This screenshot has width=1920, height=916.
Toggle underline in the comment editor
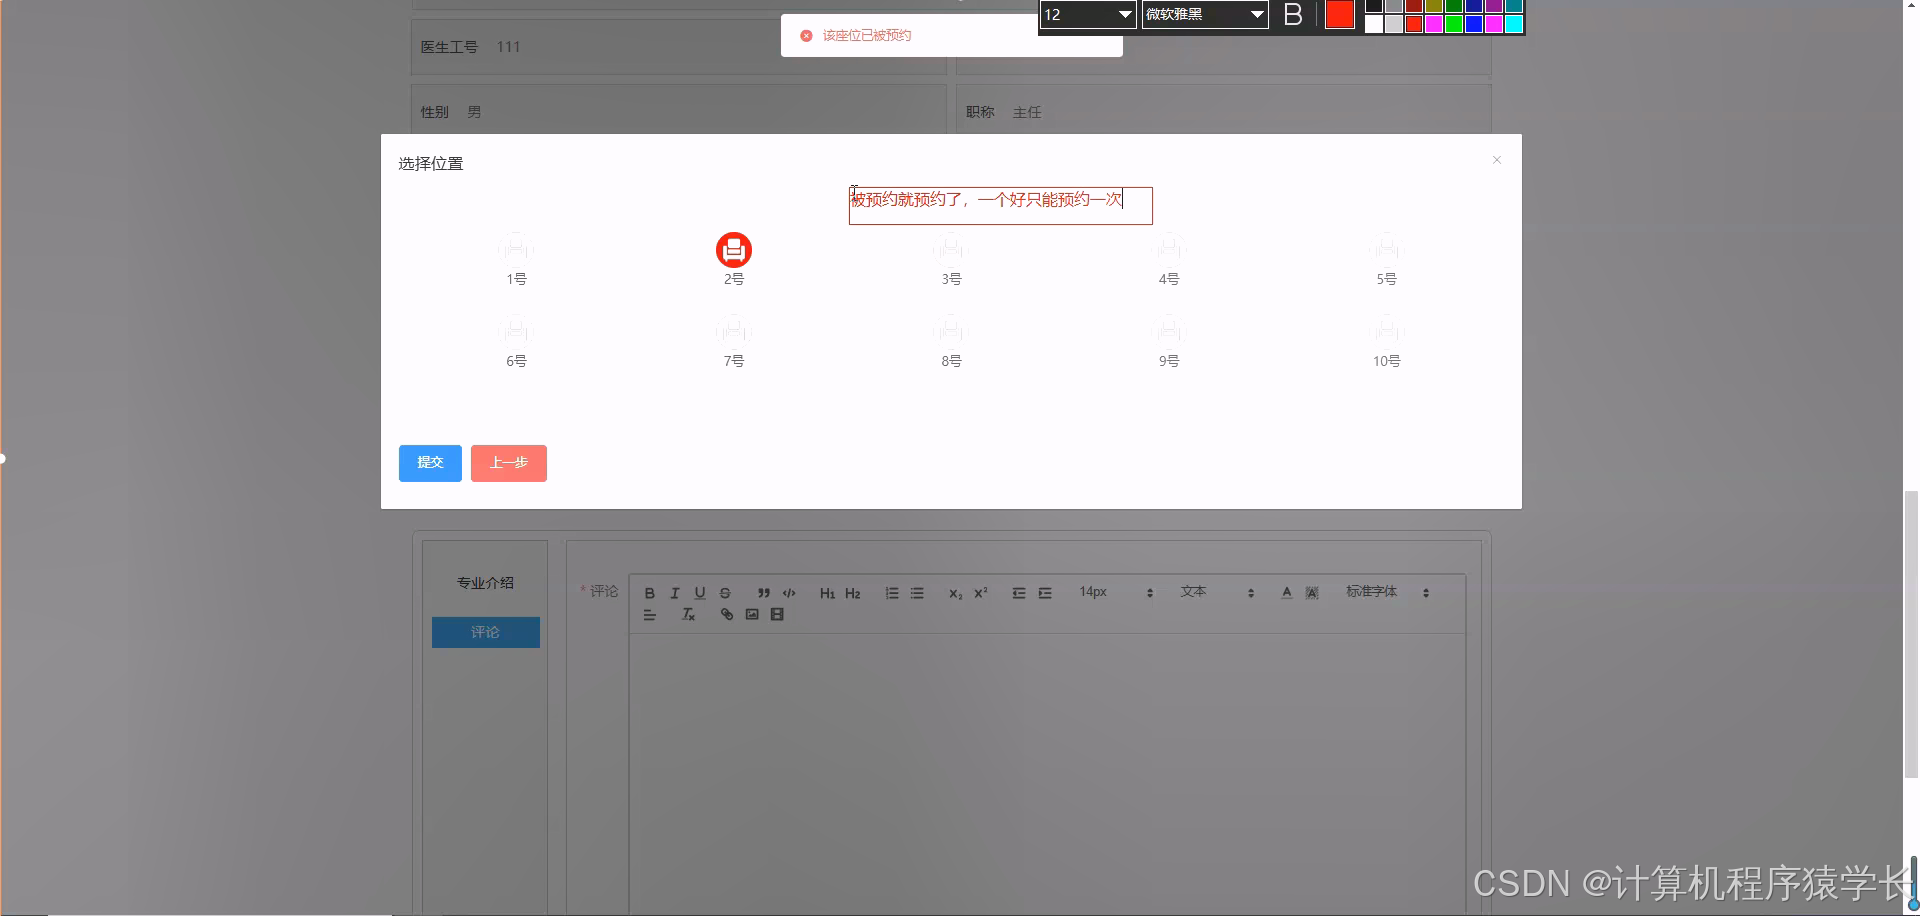pyautogui.click(x=700, y=593)
